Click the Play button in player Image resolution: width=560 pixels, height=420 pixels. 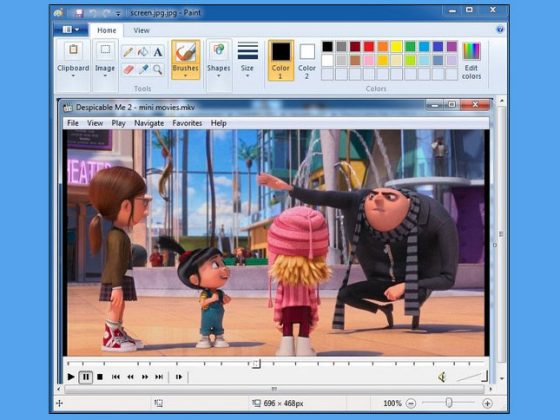[x=71, y=377]
